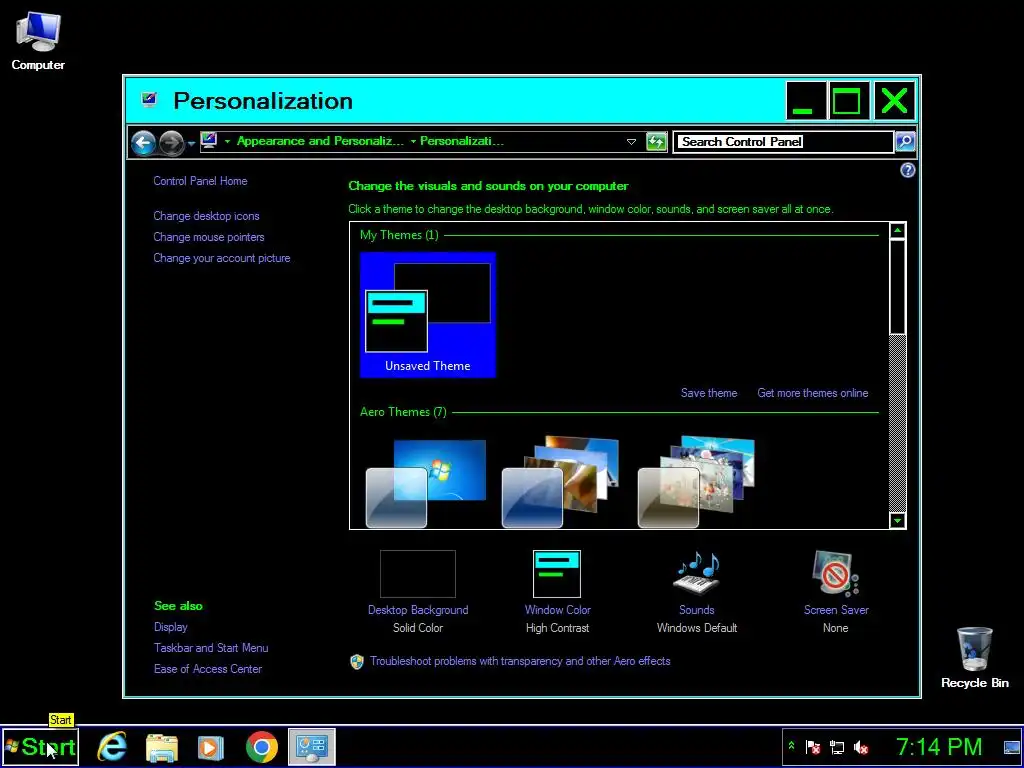Viewport: 1024px width, 768px height.
Task: Click the Screen Saver text link
Action: [x=836, y=610]
